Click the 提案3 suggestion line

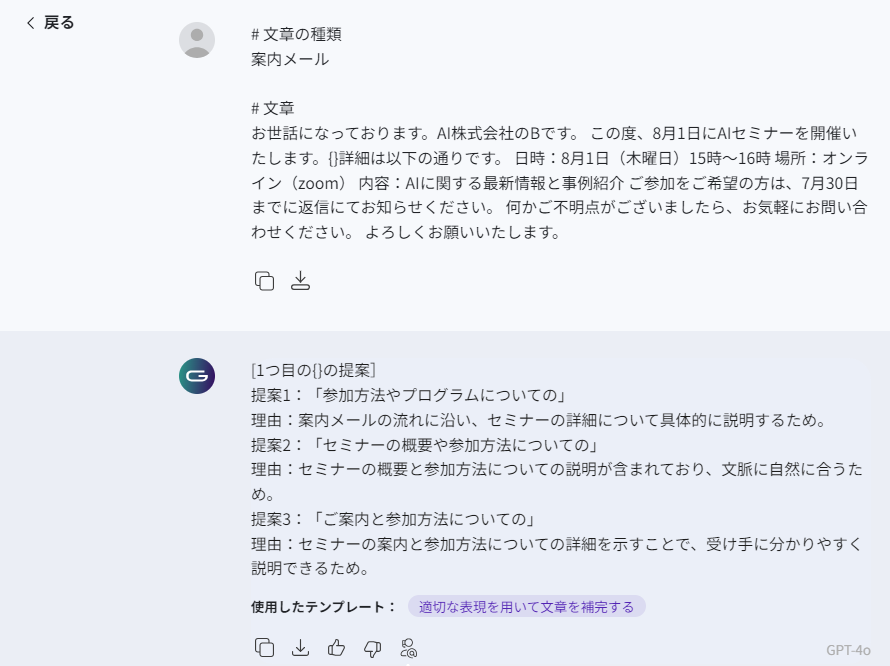(x=395, y=519)
